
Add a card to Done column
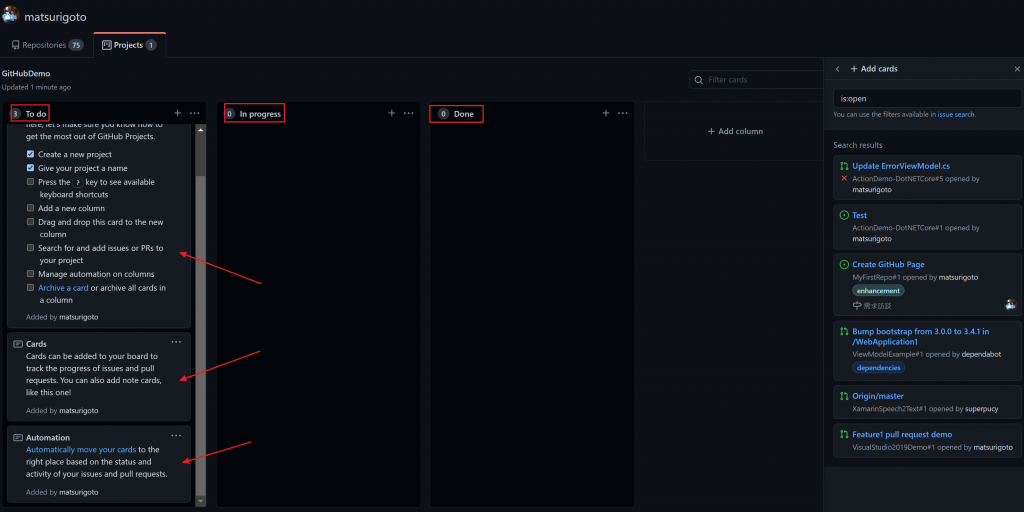click(x=605, y=113)
